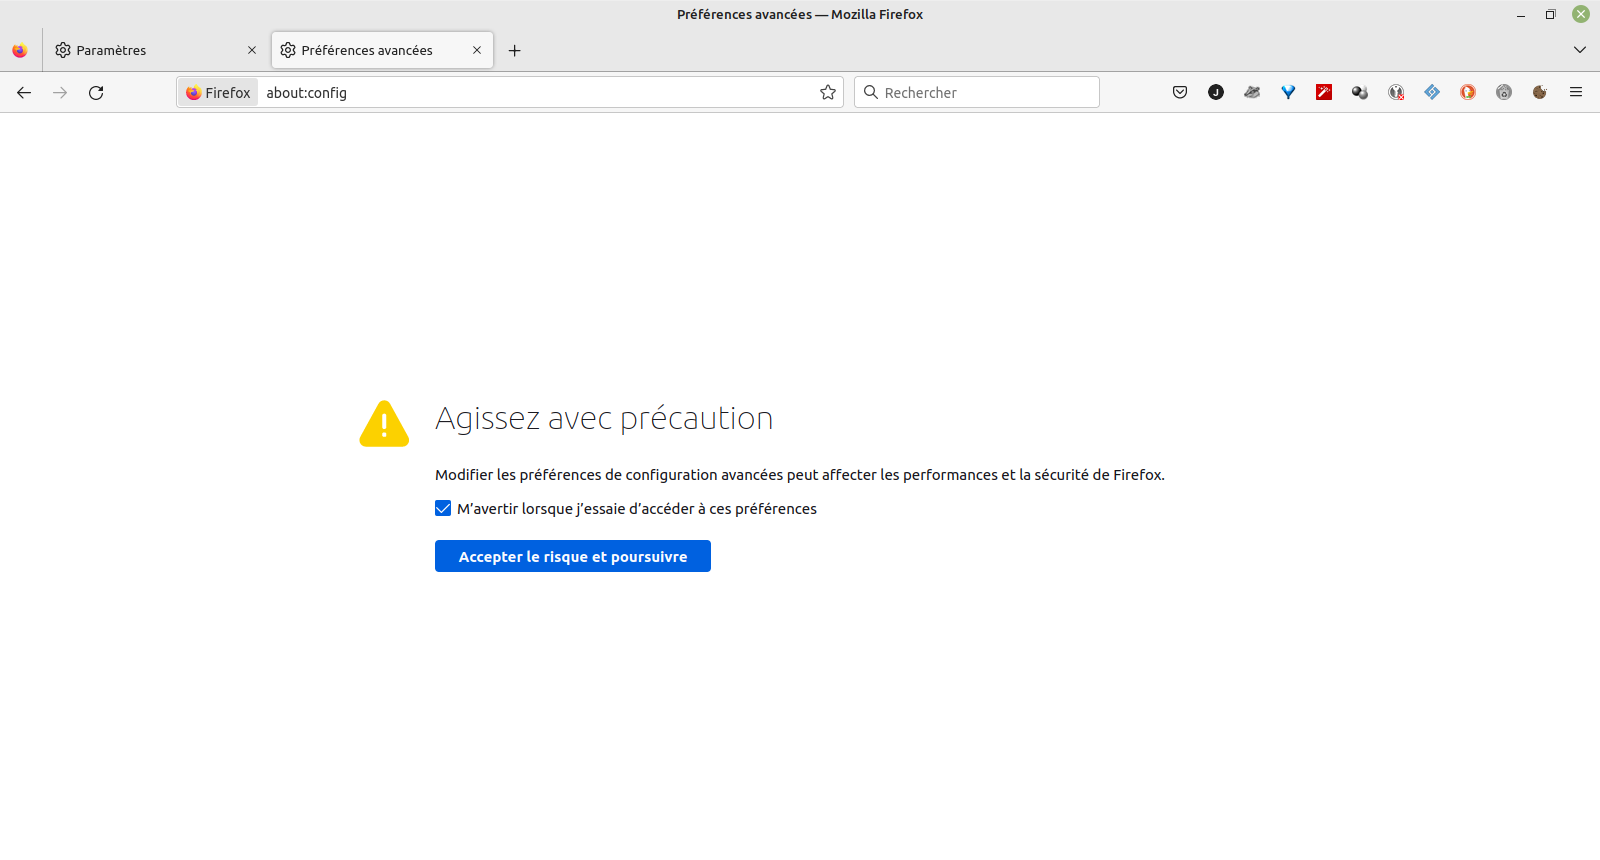Close the Paramètres tab
The width and height of the screenshot is (1600, 860).
pyautogui.click(x=252, y=50)
